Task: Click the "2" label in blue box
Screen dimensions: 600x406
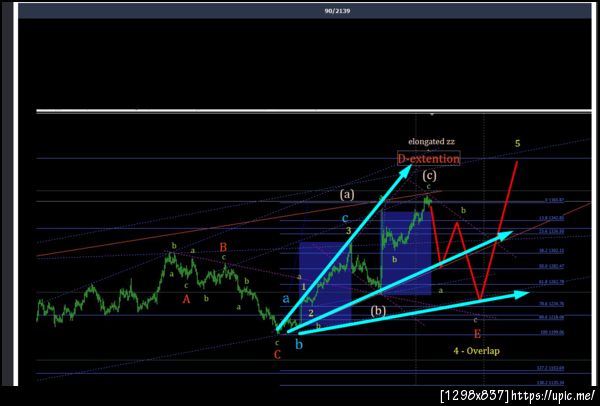Action: coord(311,313)
